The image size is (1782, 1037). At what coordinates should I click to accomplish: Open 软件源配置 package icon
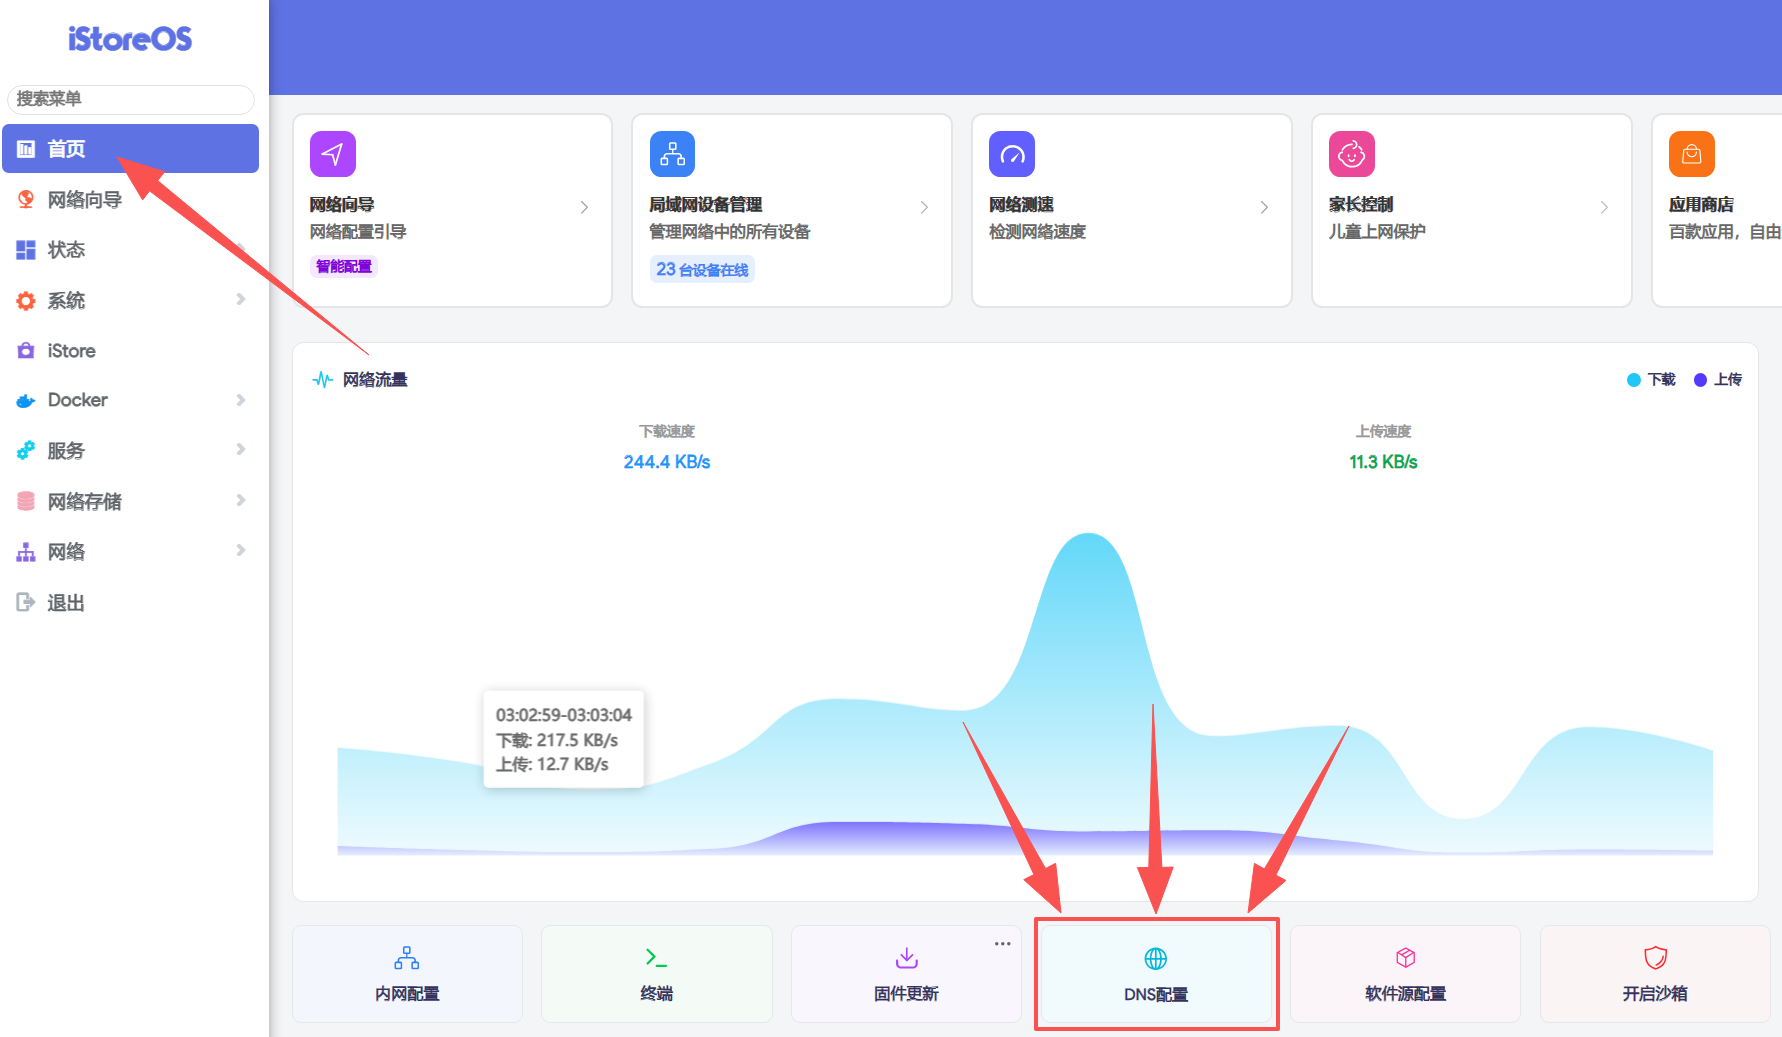click(1405, 958)
